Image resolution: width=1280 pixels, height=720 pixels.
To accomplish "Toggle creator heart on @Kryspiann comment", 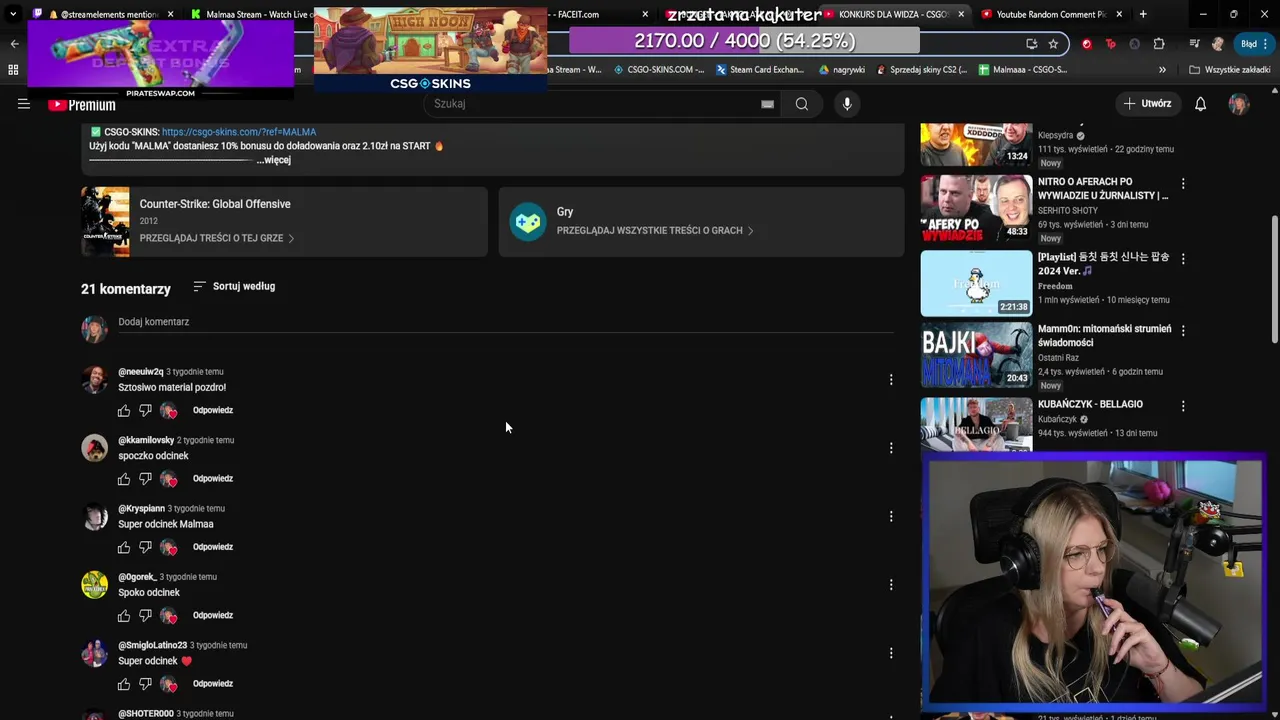I will tap(168, 548).
